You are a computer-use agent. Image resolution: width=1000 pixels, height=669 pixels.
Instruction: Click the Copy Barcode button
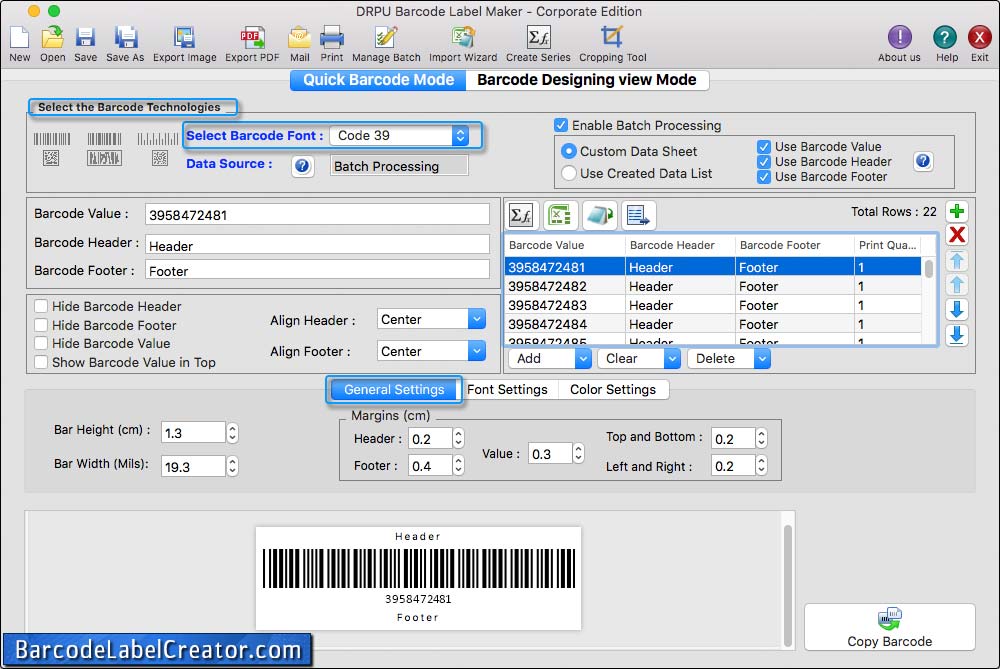pyautogui.click(x=890, y=627)
